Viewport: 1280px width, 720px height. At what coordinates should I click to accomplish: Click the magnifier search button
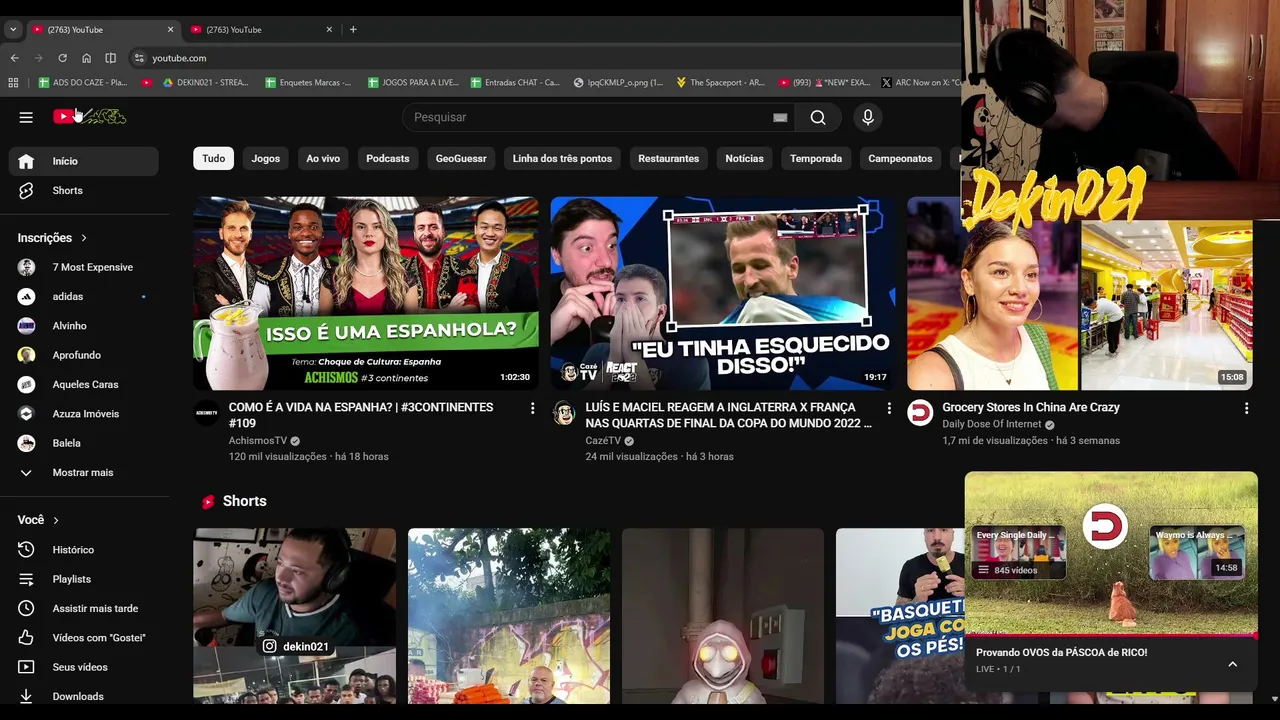(x=818, y=117)
